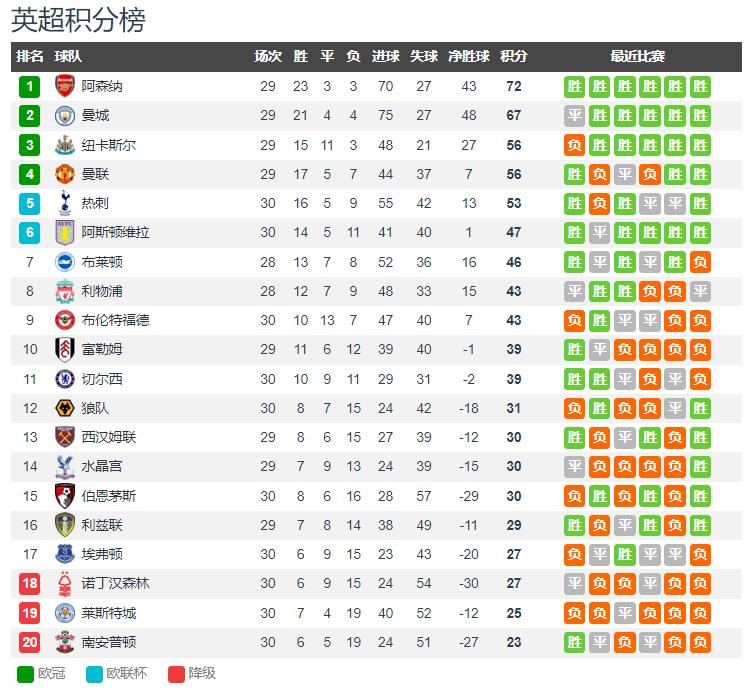Viewport: 750px width, 695px height.
Task: Click the 积分 column header
Action: tap(514, 56)
